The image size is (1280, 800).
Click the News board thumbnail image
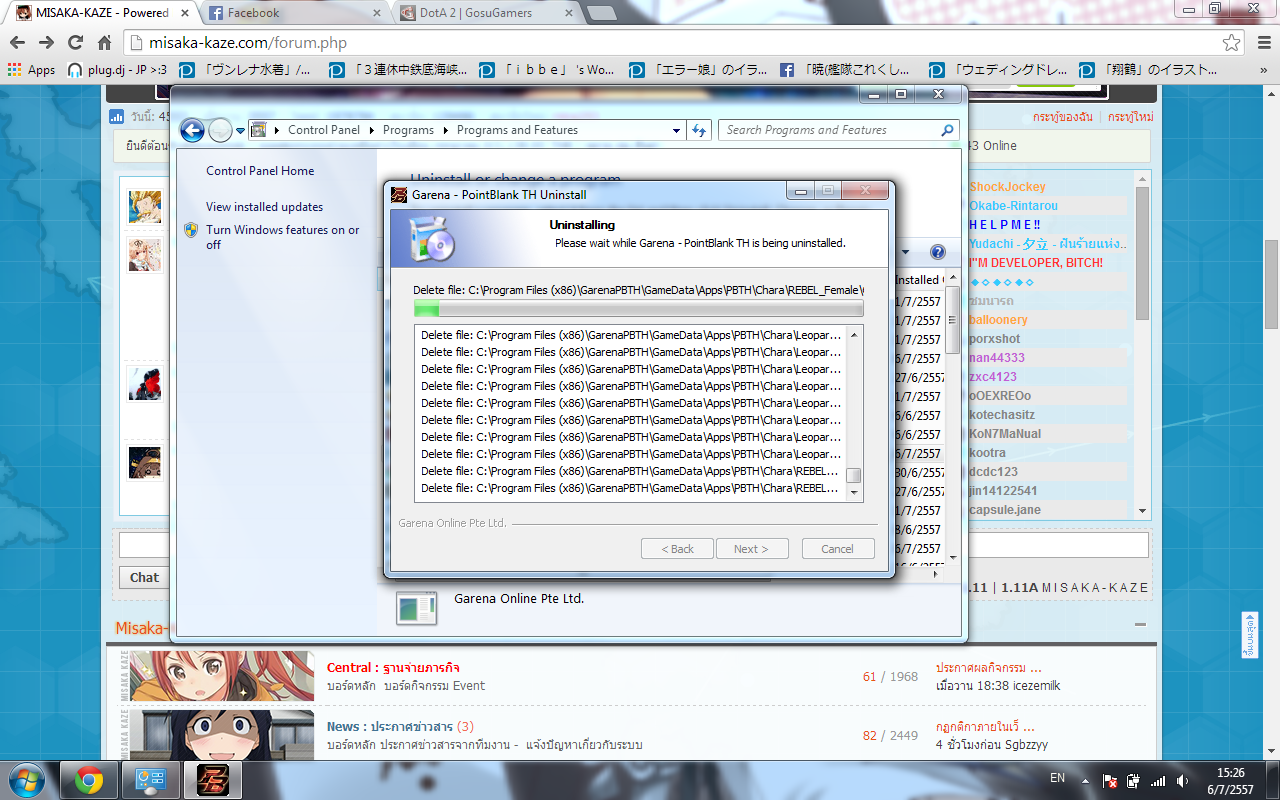pos(221,735)
